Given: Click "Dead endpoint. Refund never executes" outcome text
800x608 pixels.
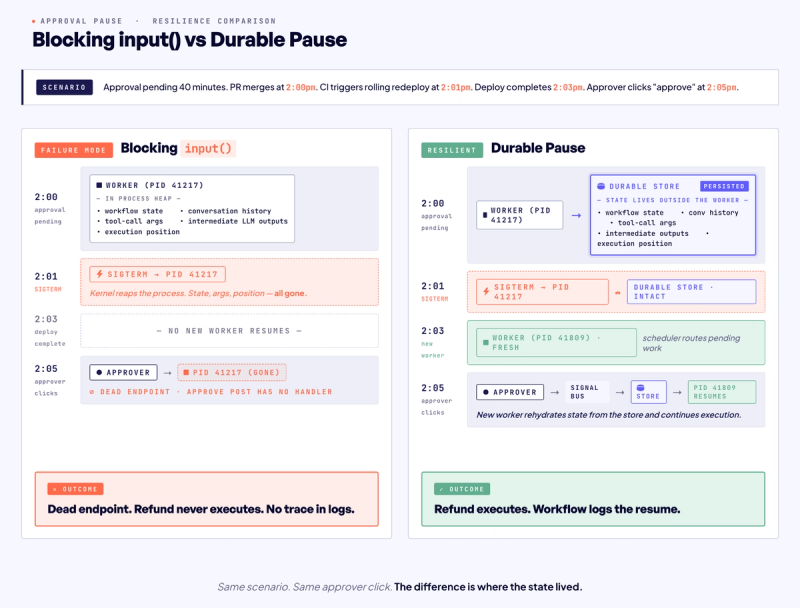Looking at the screenshot, I should pyautogui.click(x=201, y=509).
